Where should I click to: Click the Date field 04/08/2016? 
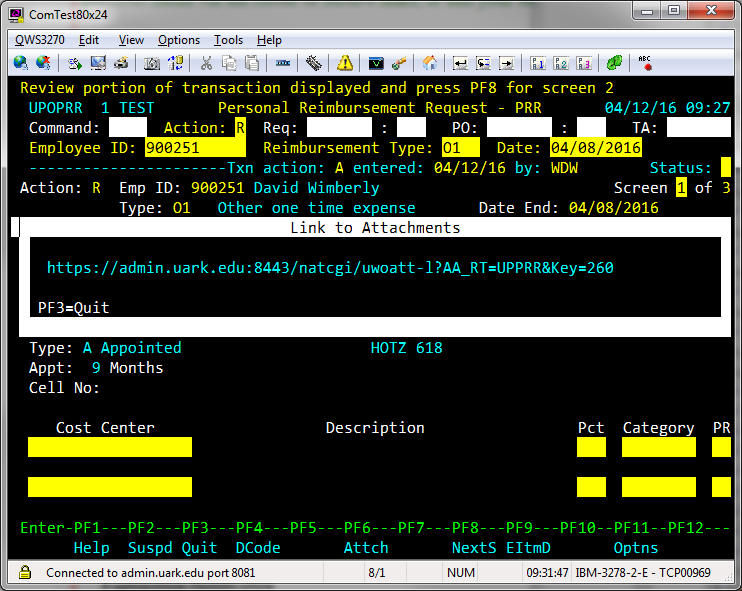click(596, 147)
